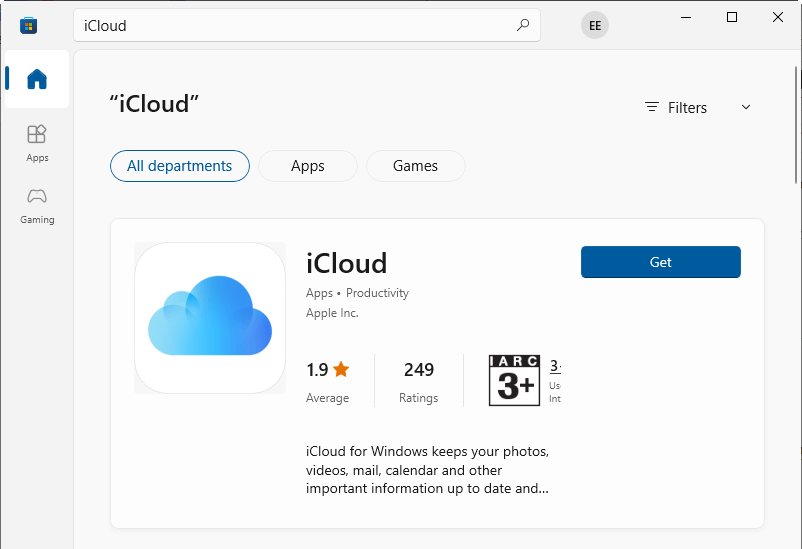This screenshot has height=549, width=802.
Task: Select the All departments filter pill
Action: tap(179, 166)
